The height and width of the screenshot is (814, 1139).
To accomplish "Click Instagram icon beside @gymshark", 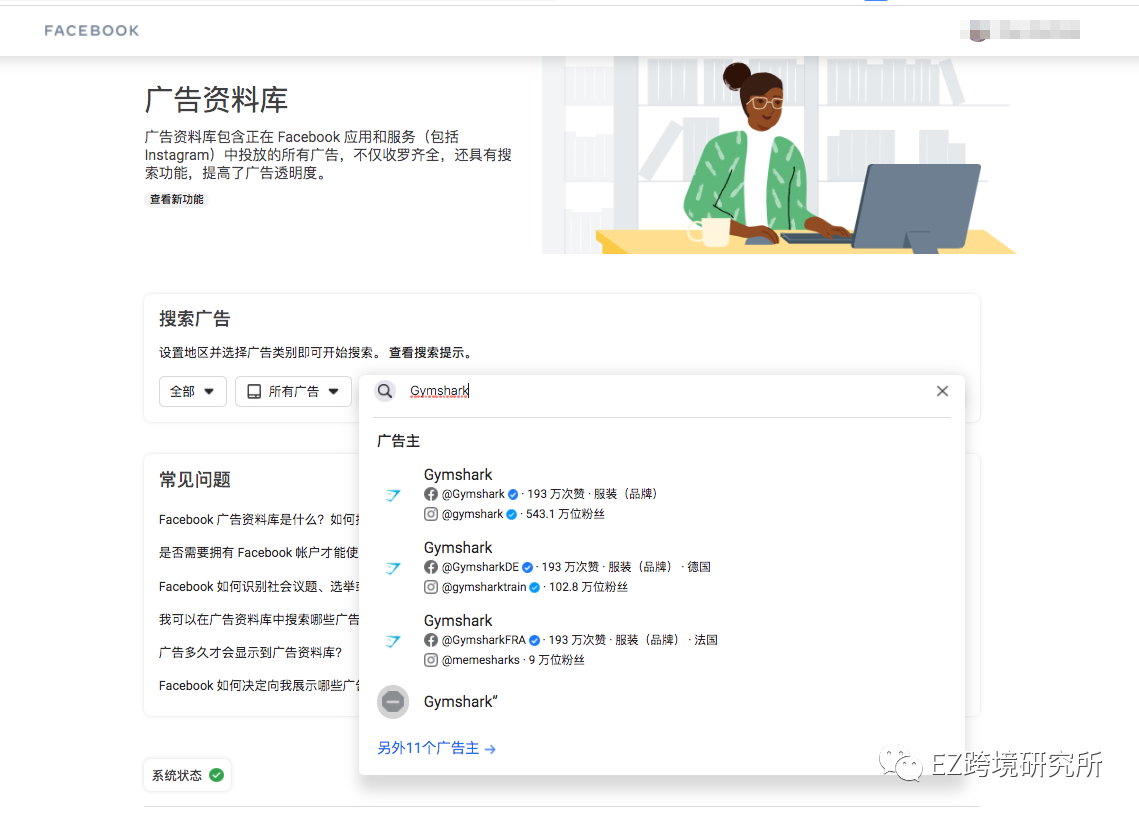I will click(x=431, y=514).
